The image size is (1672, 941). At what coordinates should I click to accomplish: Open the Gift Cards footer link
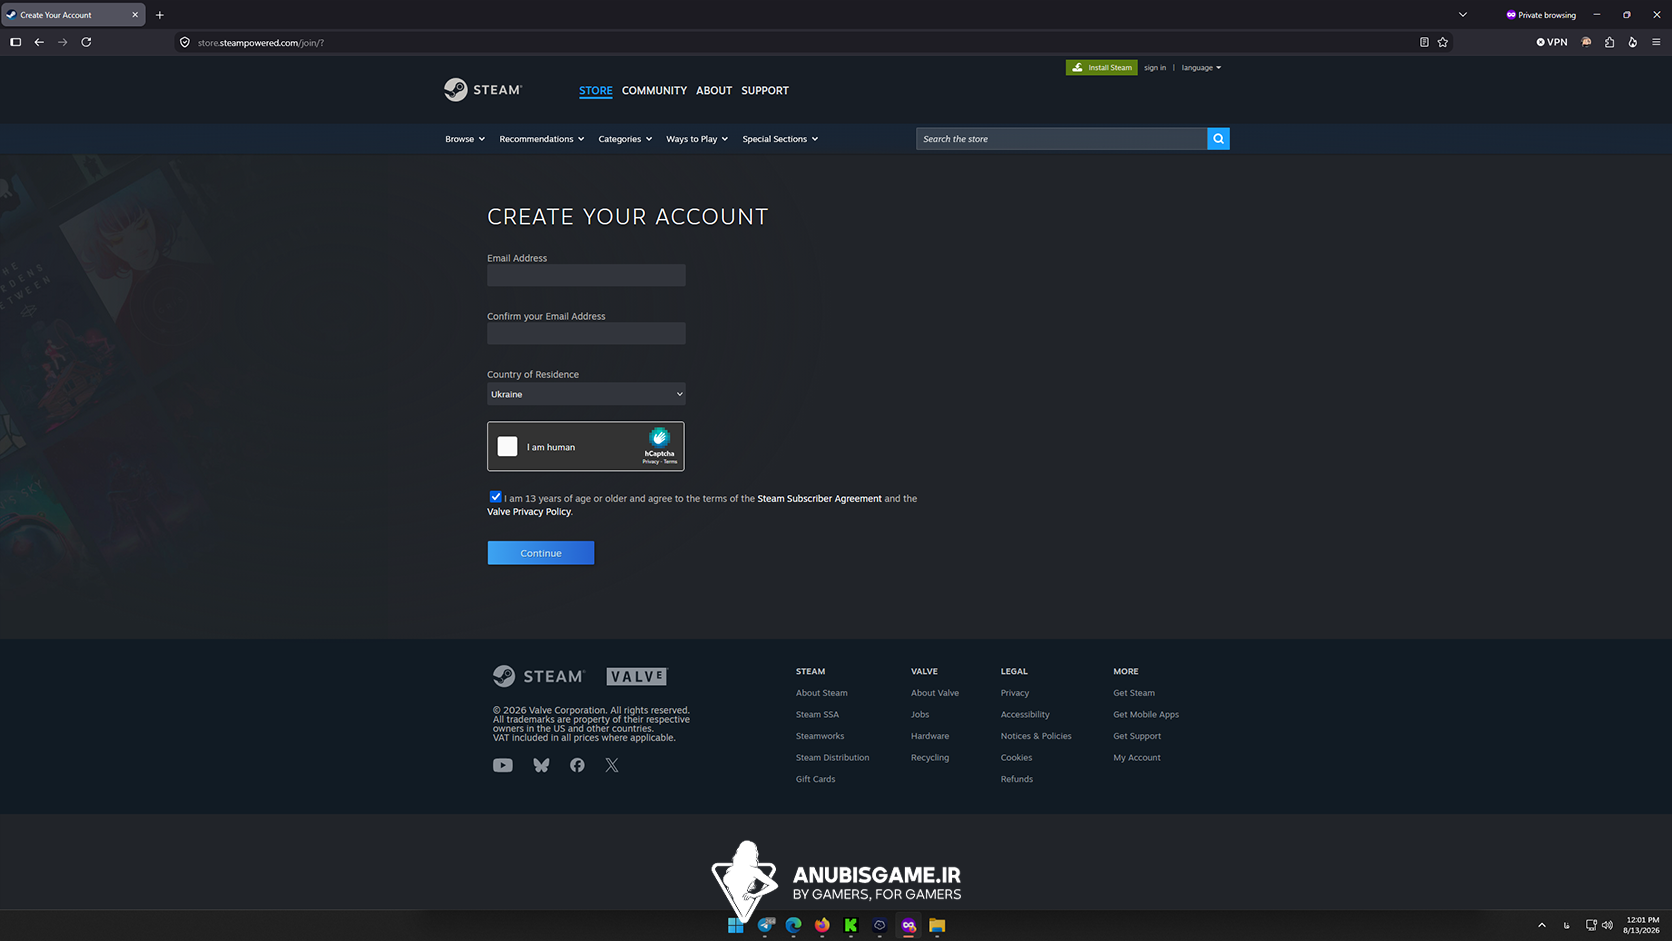pyautogui.click(x=815, y=779)
